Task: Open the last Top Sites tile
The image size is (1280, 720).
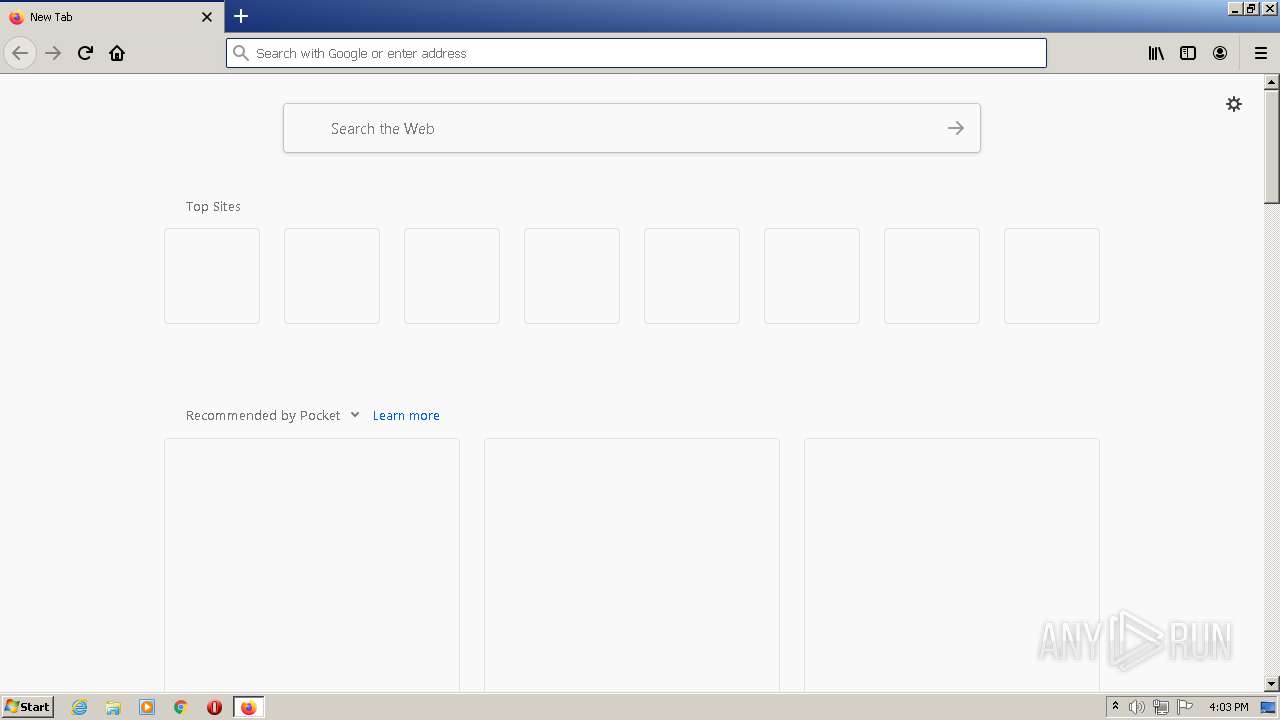Action: pos(1052,276)
